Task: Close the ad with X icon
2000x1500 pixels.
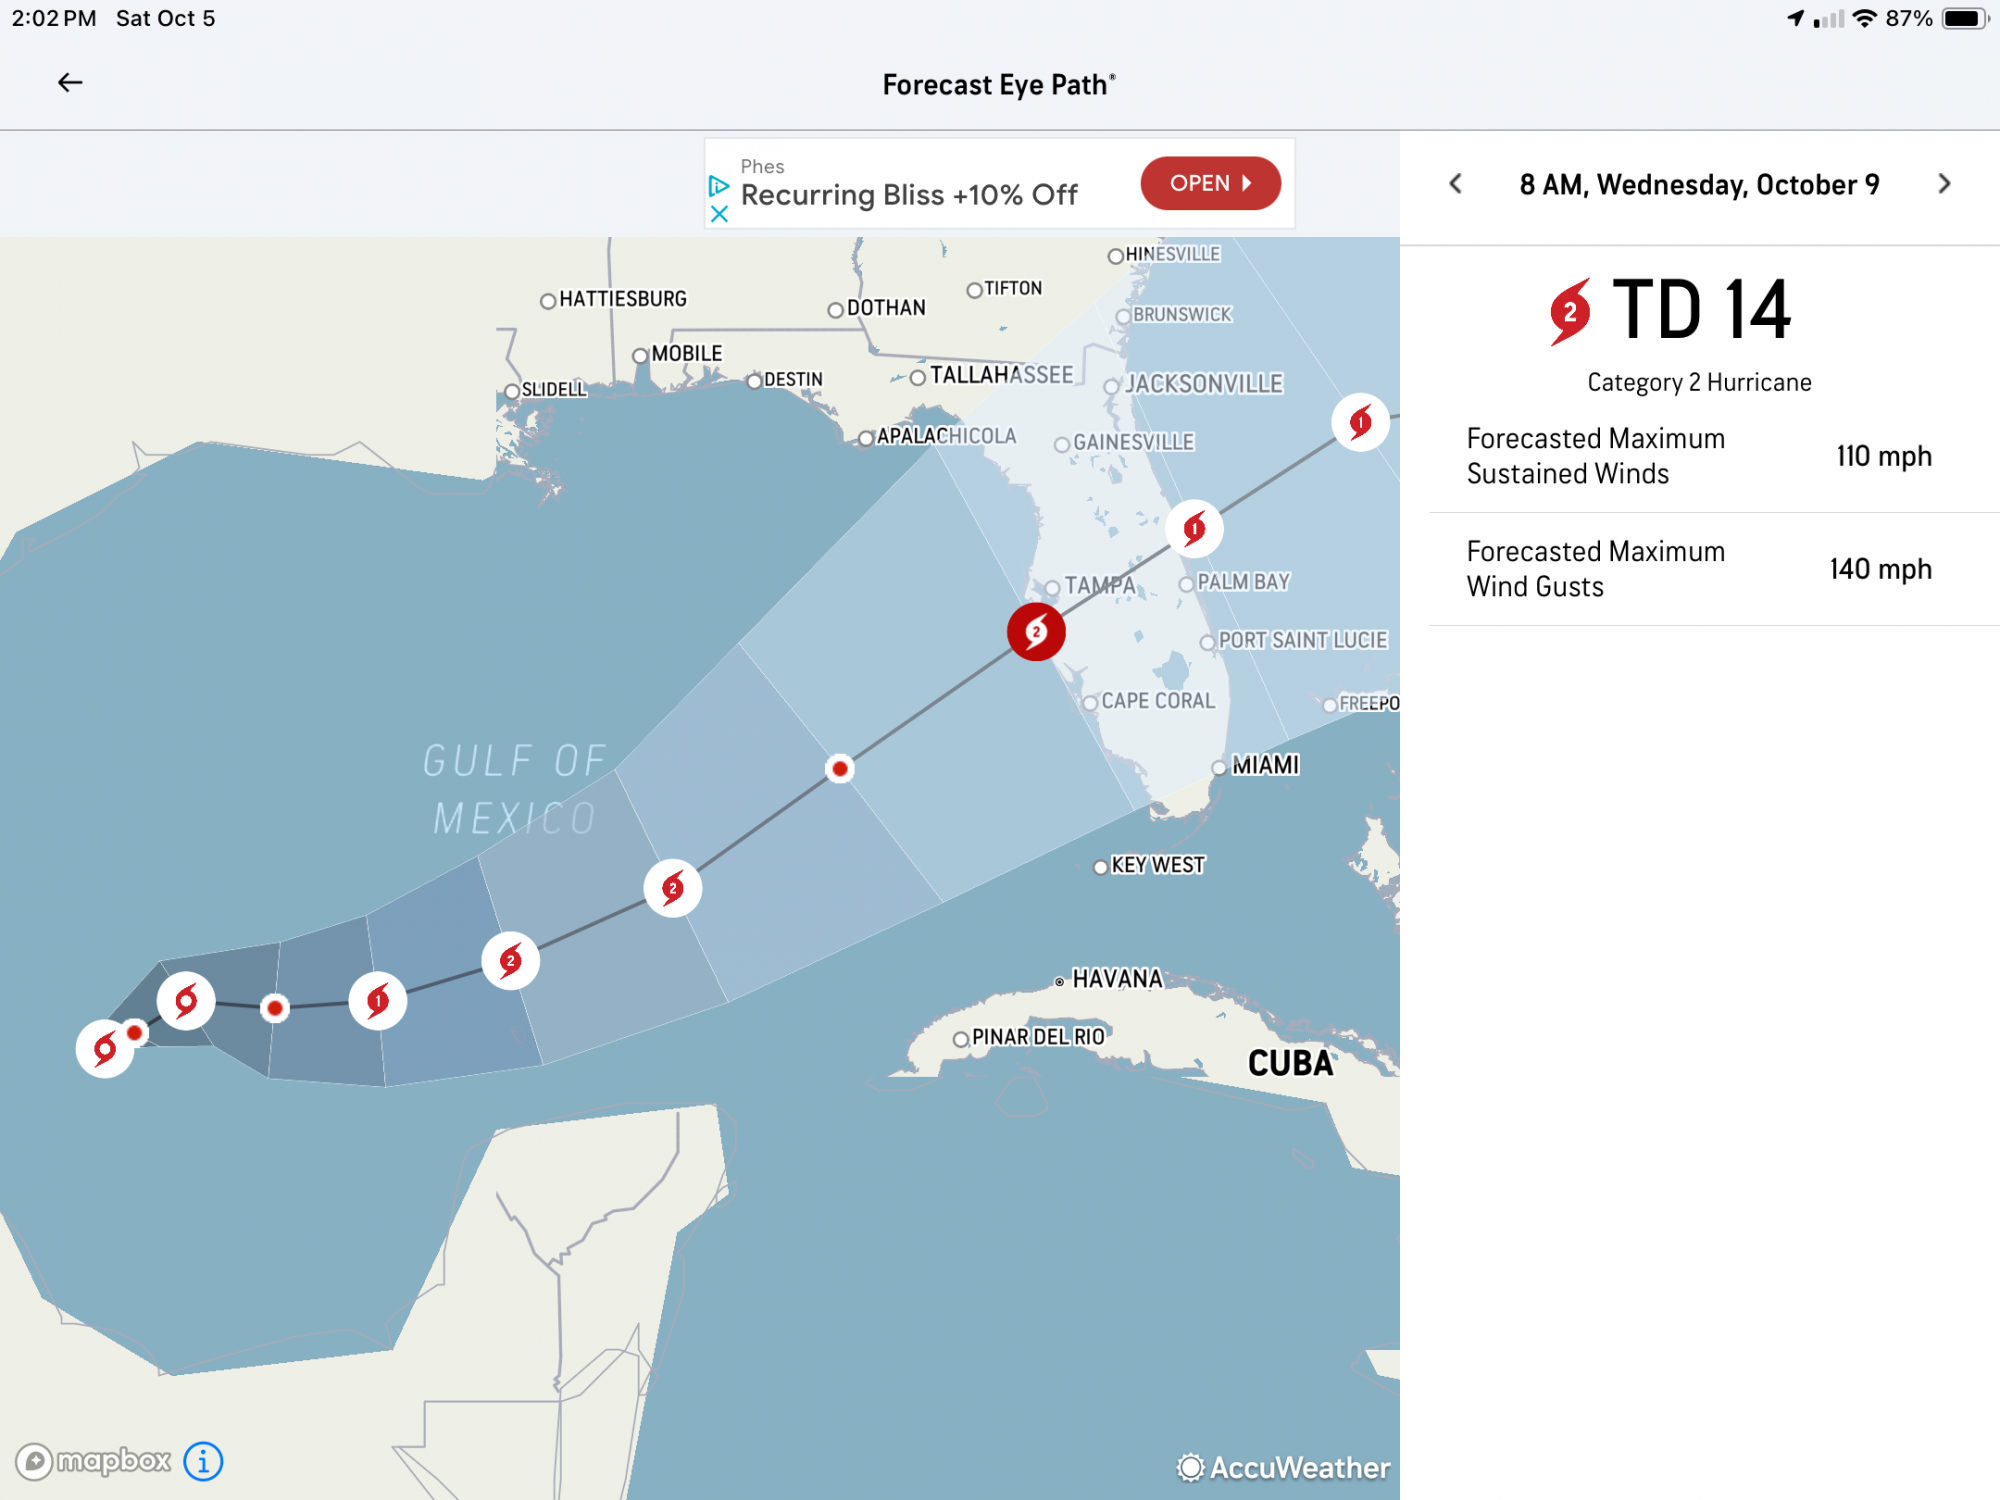Action: [719, 214]
